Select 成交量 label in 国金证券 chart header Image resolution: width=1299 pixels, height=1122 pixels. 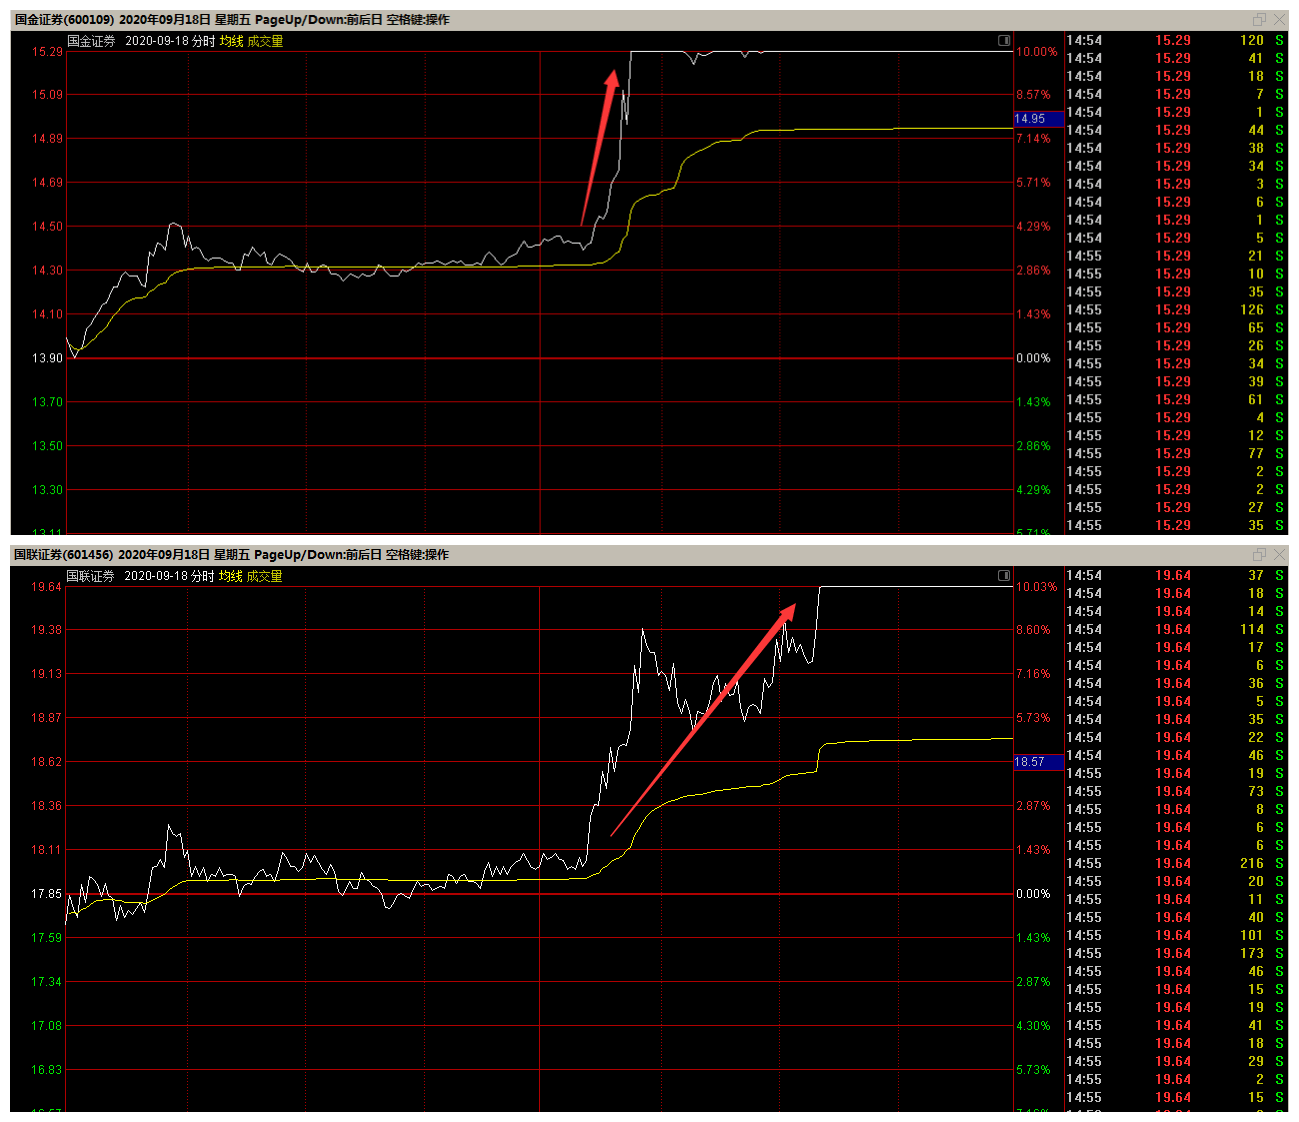pyautogui.click(x=265, y=41)
